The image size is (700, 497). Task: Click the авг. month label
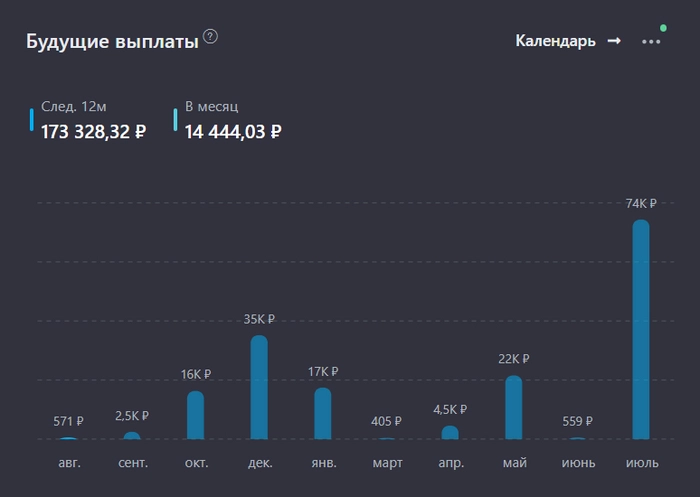click(70, 463)
